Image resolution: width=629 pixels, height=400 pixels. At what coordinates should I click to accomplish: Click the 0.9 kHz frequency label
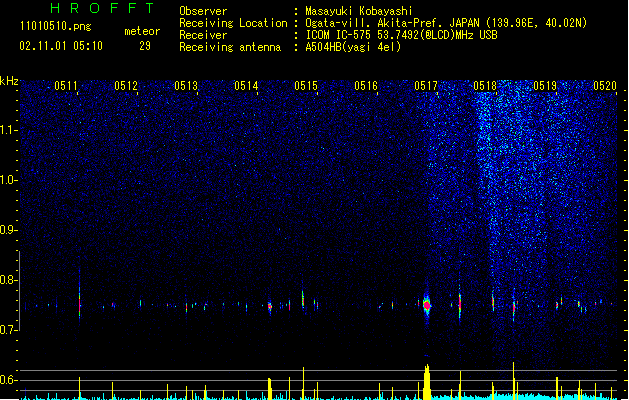point(8,230)
